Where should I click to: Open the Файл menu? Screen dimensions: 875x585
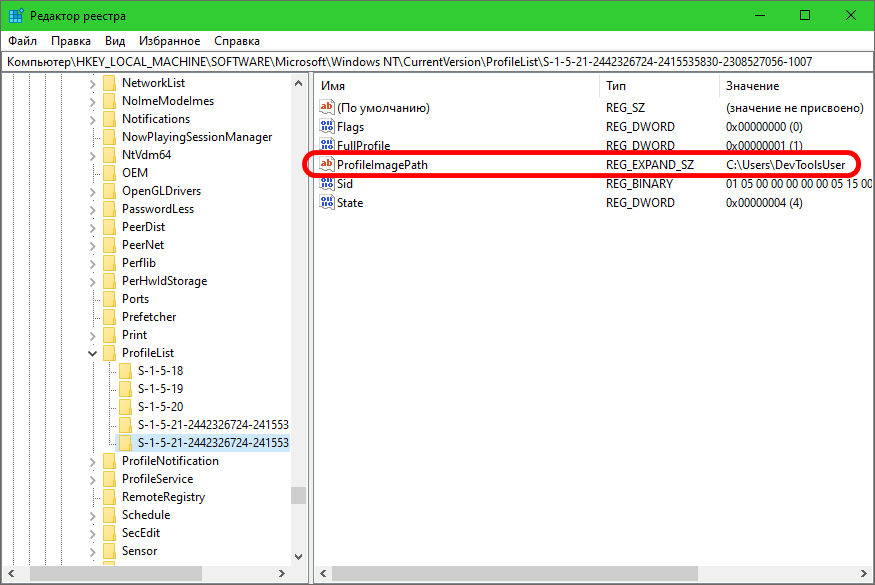tap(22, 41)
